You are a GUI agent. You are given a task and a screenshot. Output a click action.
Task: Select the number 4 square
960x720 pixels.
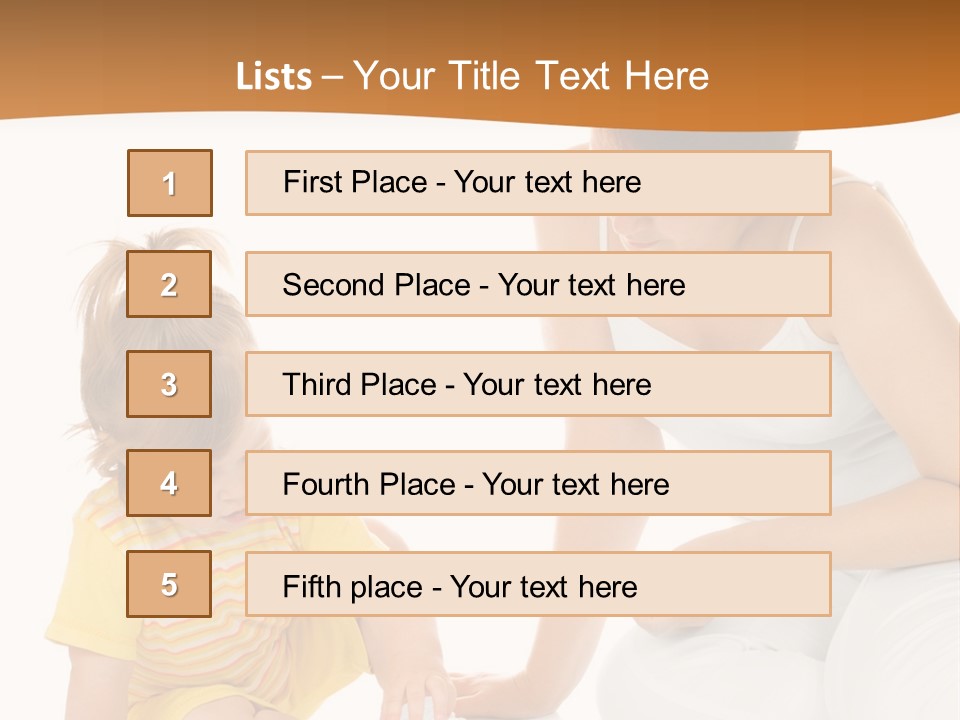(170, 484)
